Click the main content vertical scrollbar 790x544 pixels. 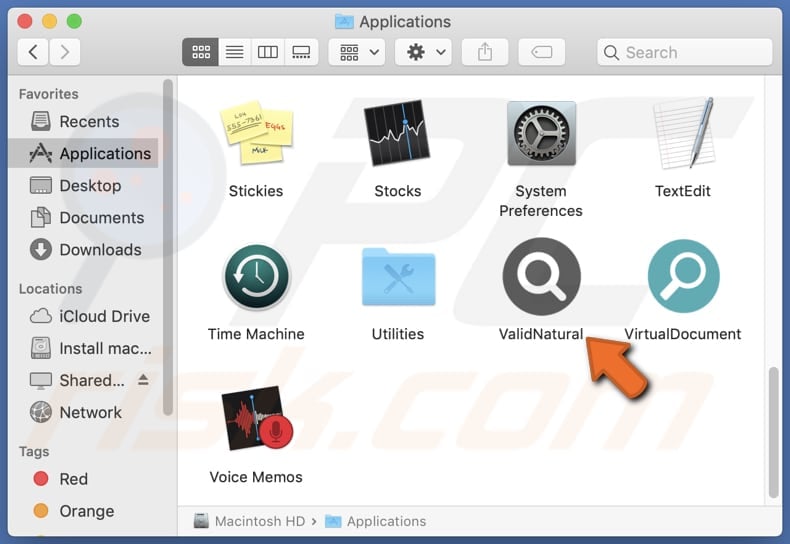pyautogui.click(x=773, y=432)
